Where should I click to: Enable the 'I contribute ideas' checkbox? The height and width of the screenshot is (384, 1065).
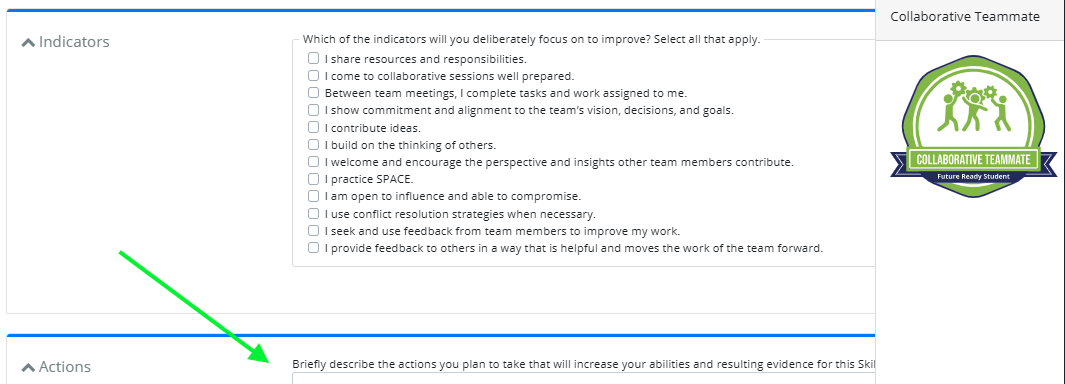pyautogui.click(x=313, y=127)
